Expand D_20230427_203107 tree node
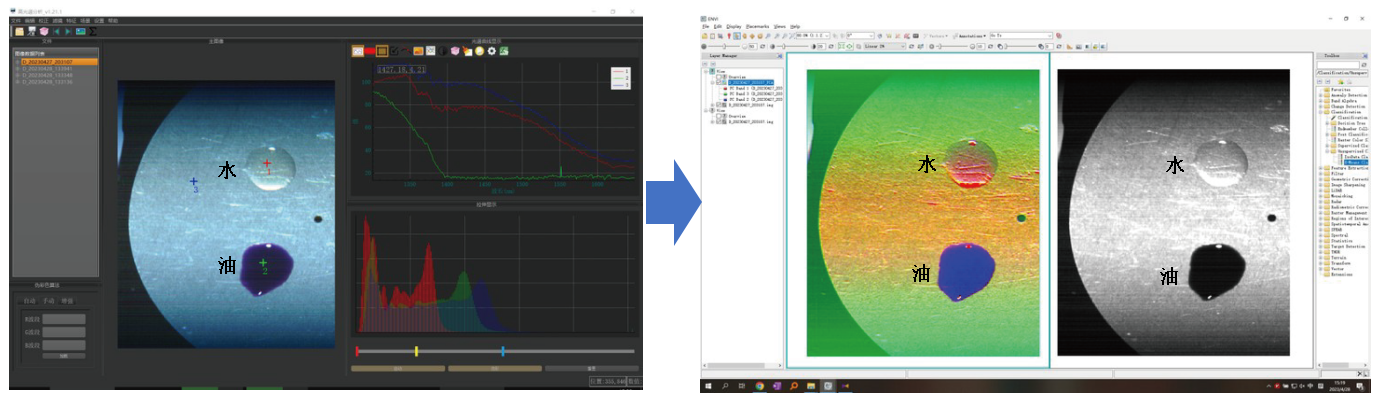The height and width of the screenshot is (397, 1377). point(17,62)
